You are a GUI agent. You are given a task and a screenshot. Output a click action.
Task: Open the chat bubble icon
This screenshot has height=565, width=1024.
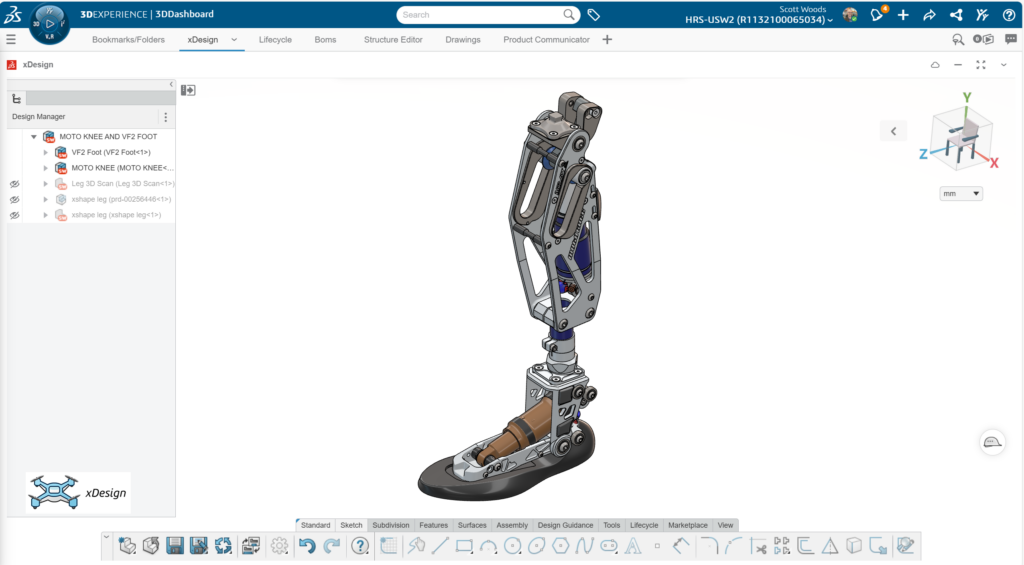(x=1011, y=39)
